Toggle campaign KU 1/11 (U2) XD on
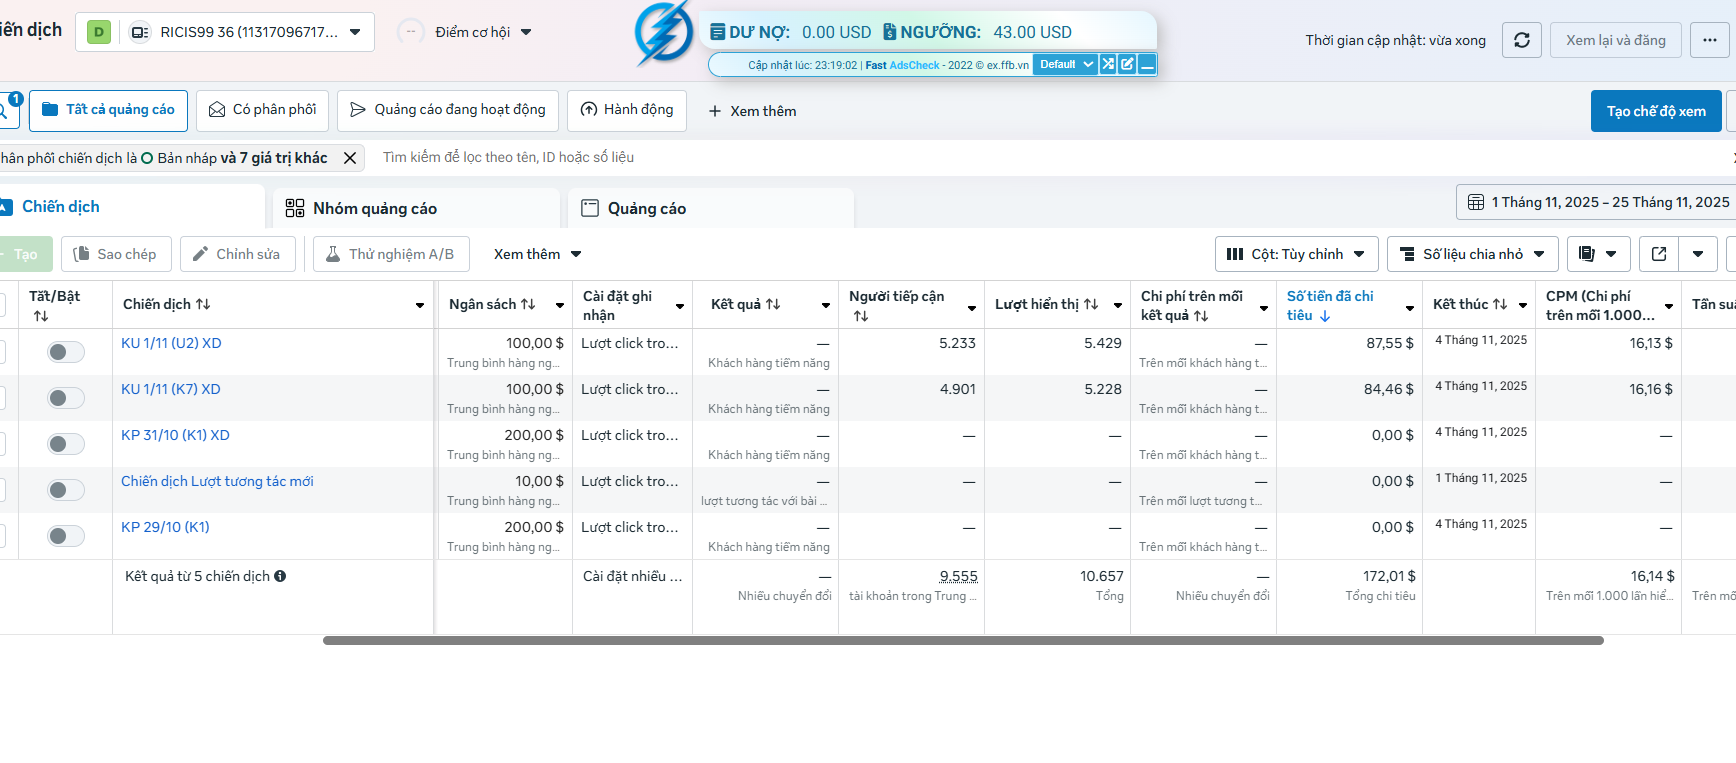 click(66, 352)
